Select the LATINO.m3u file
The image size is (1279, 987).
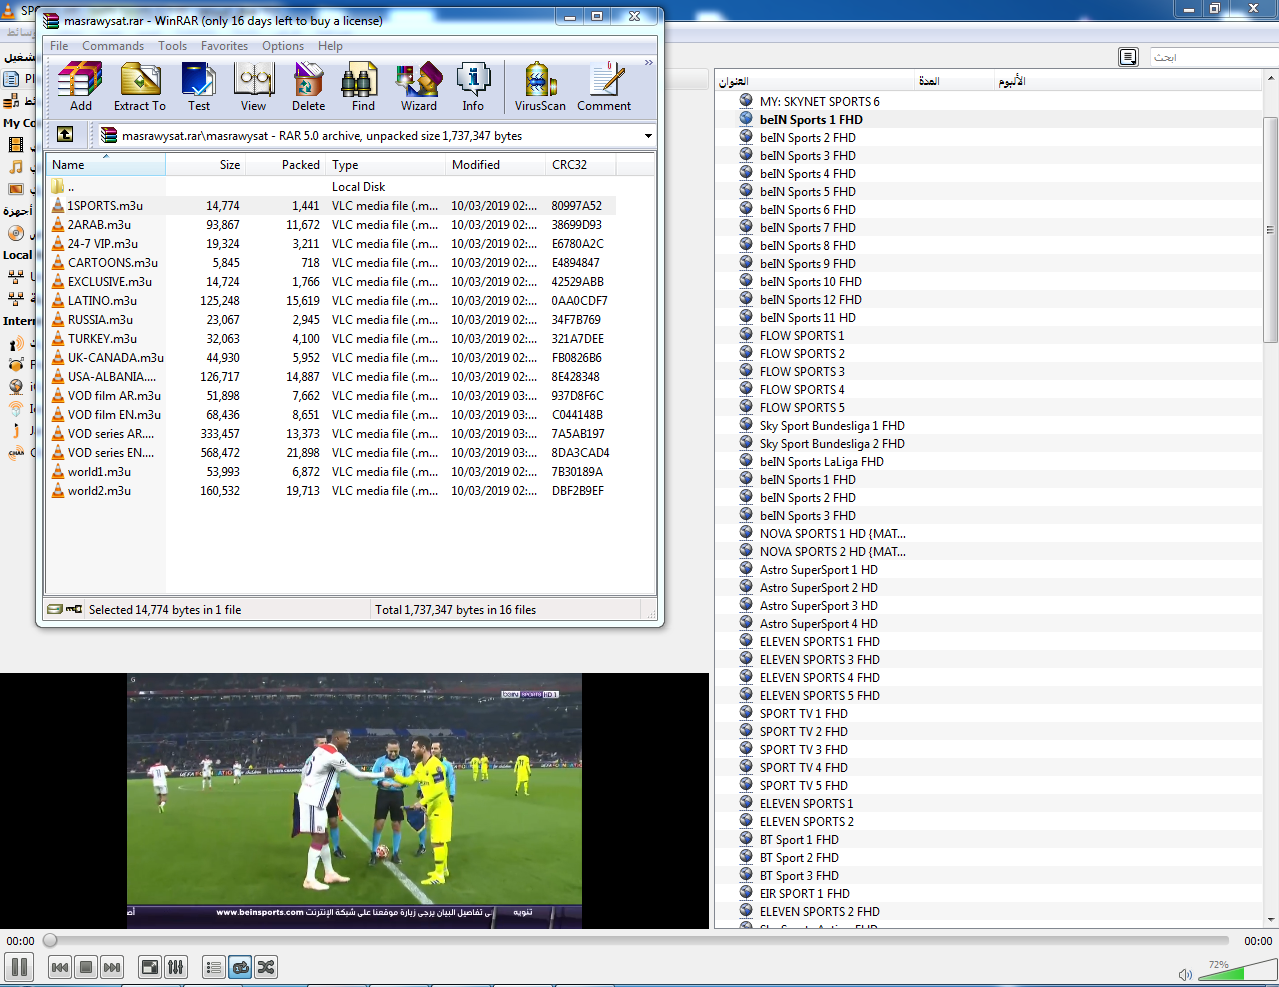tap(102, 301)
